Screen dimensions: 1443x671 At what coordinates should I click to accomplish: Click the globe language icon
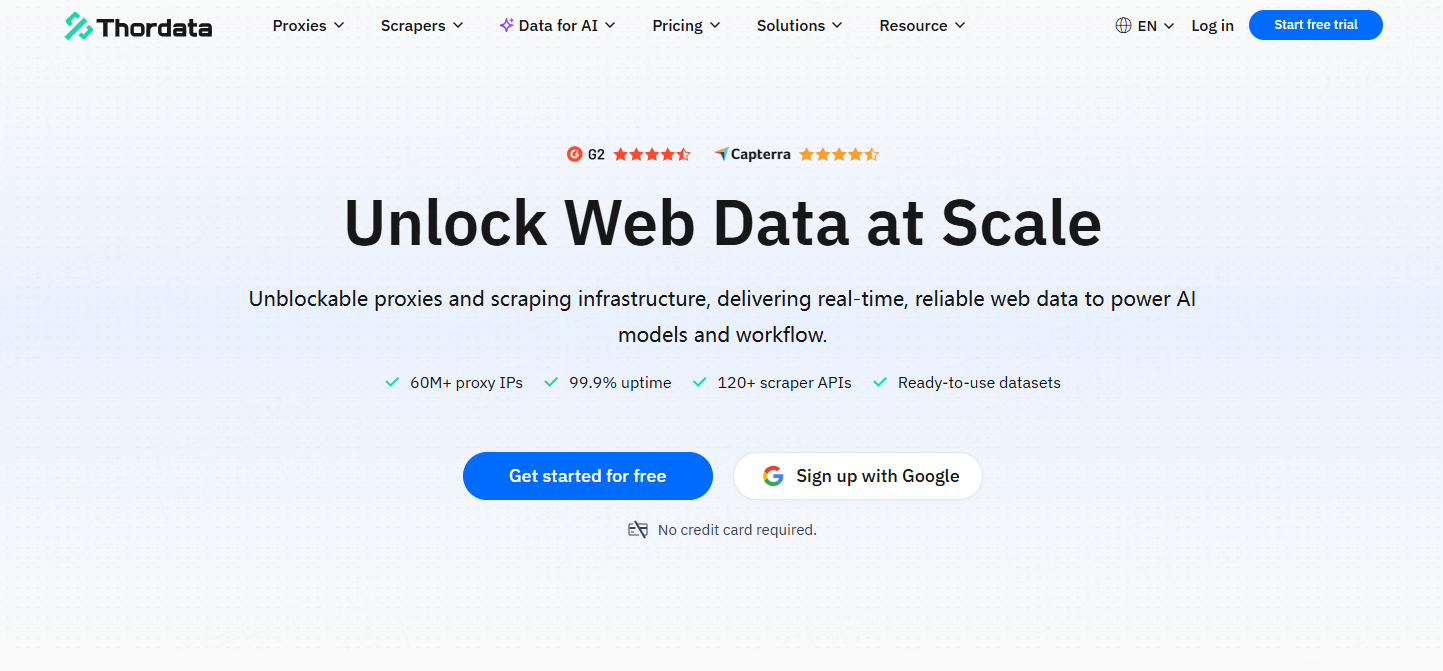click(1123, 26)
